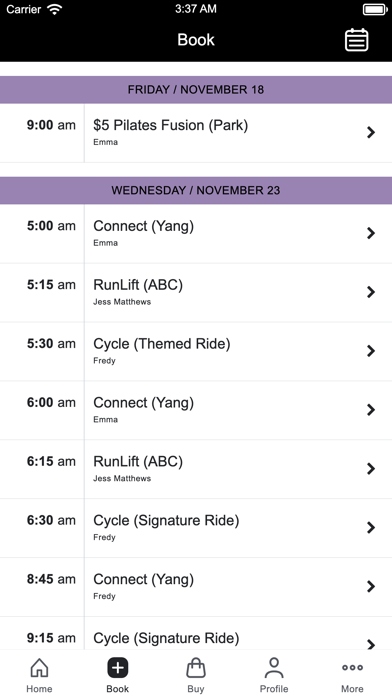Choose 6:30 am Cycle (Signature Ride)
392x696 pixels.
pyautogui.click(x=196, y=528)
